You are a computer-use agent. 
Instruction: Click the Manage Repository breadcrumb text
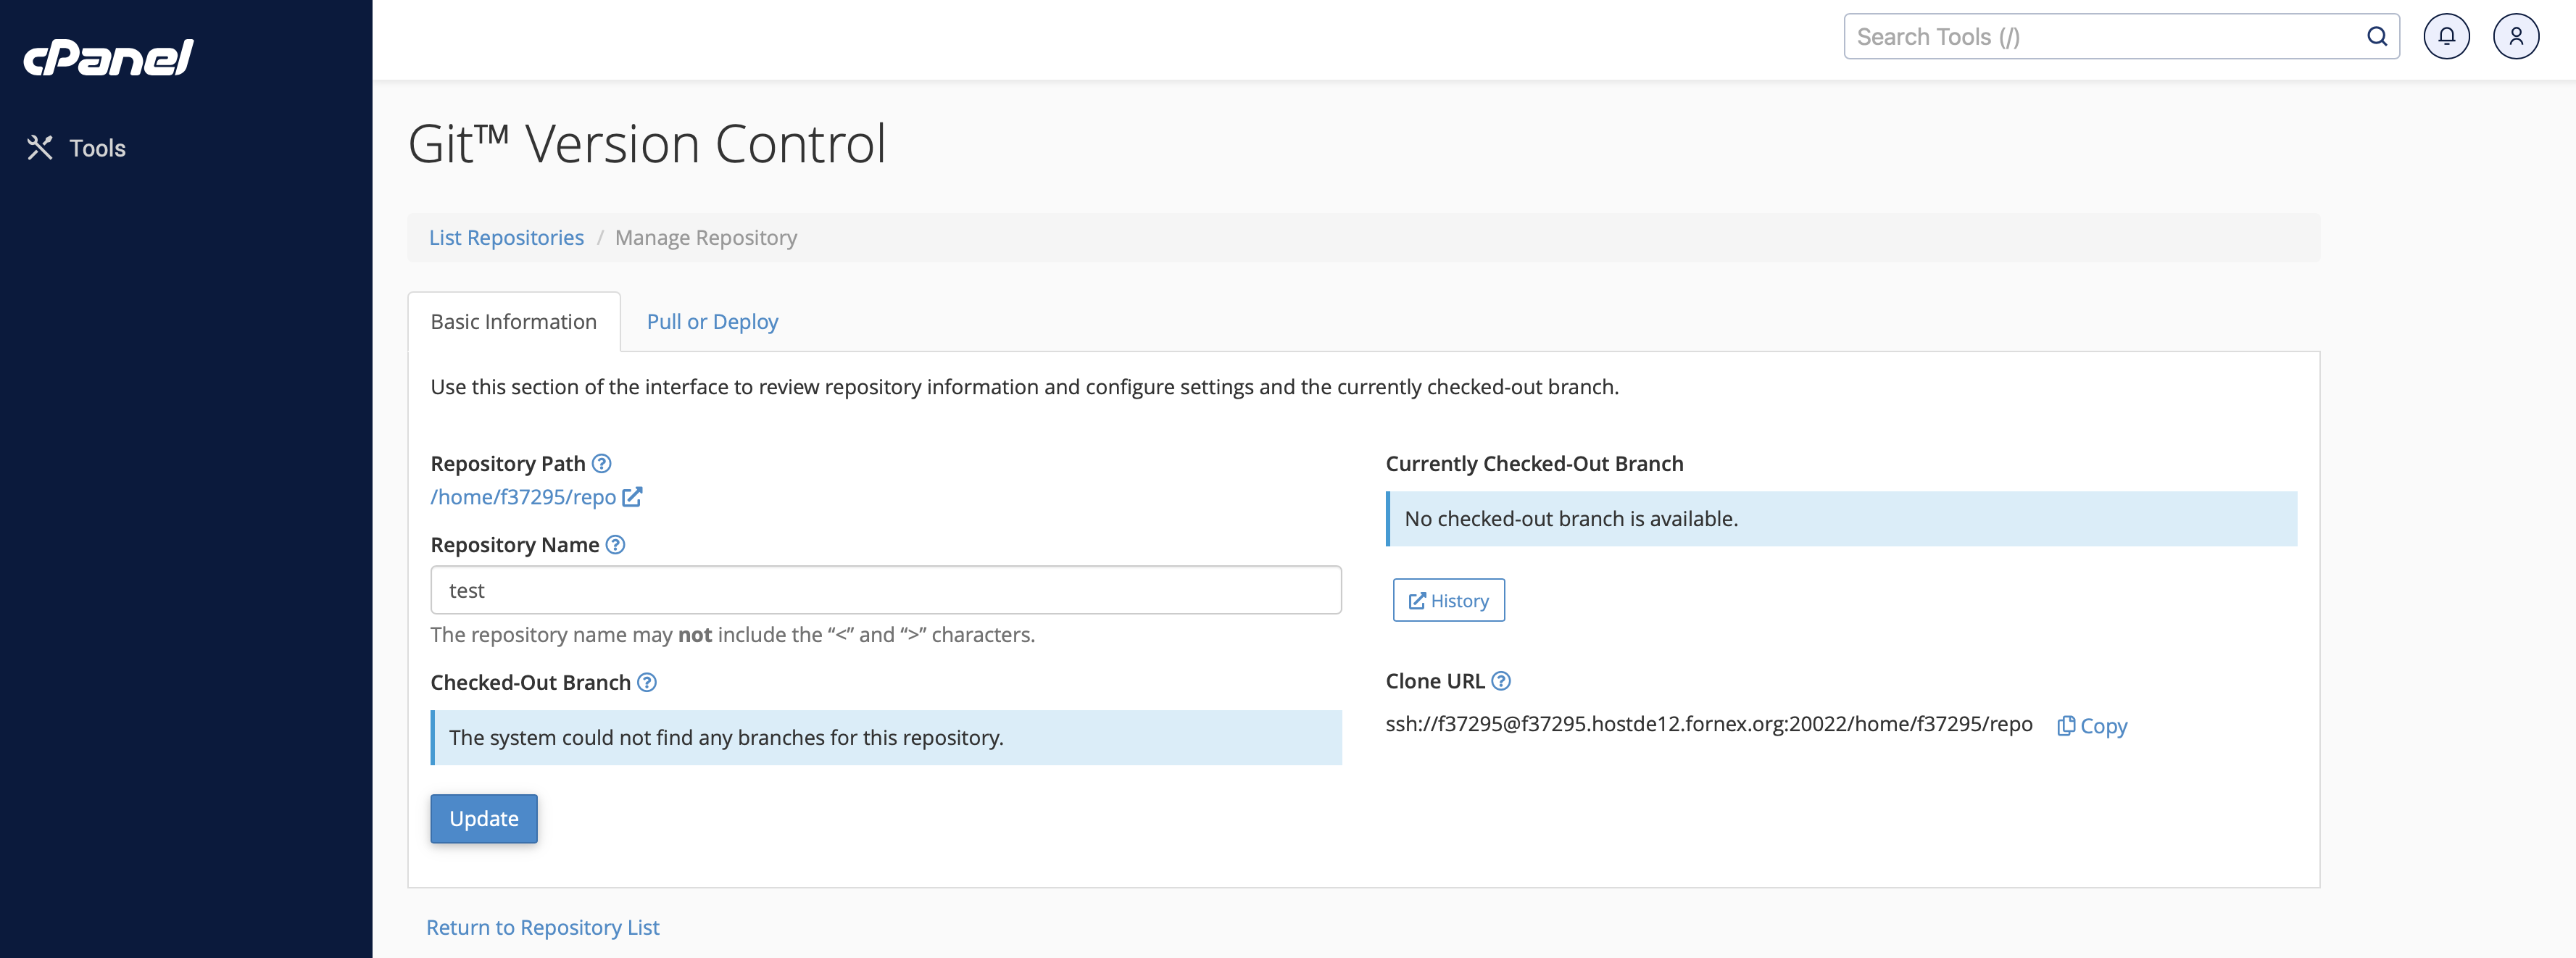click(706, 238)
